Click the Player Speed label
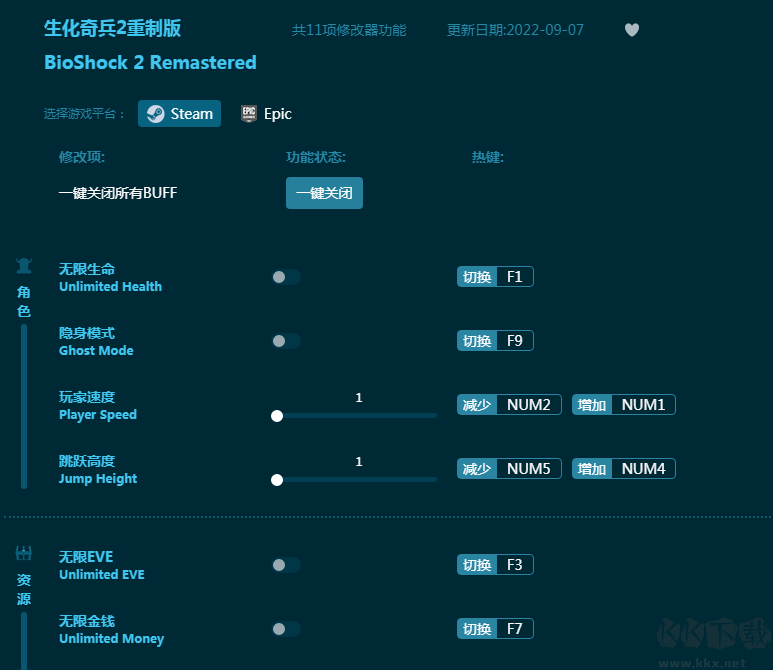 (x=98, y=415)
